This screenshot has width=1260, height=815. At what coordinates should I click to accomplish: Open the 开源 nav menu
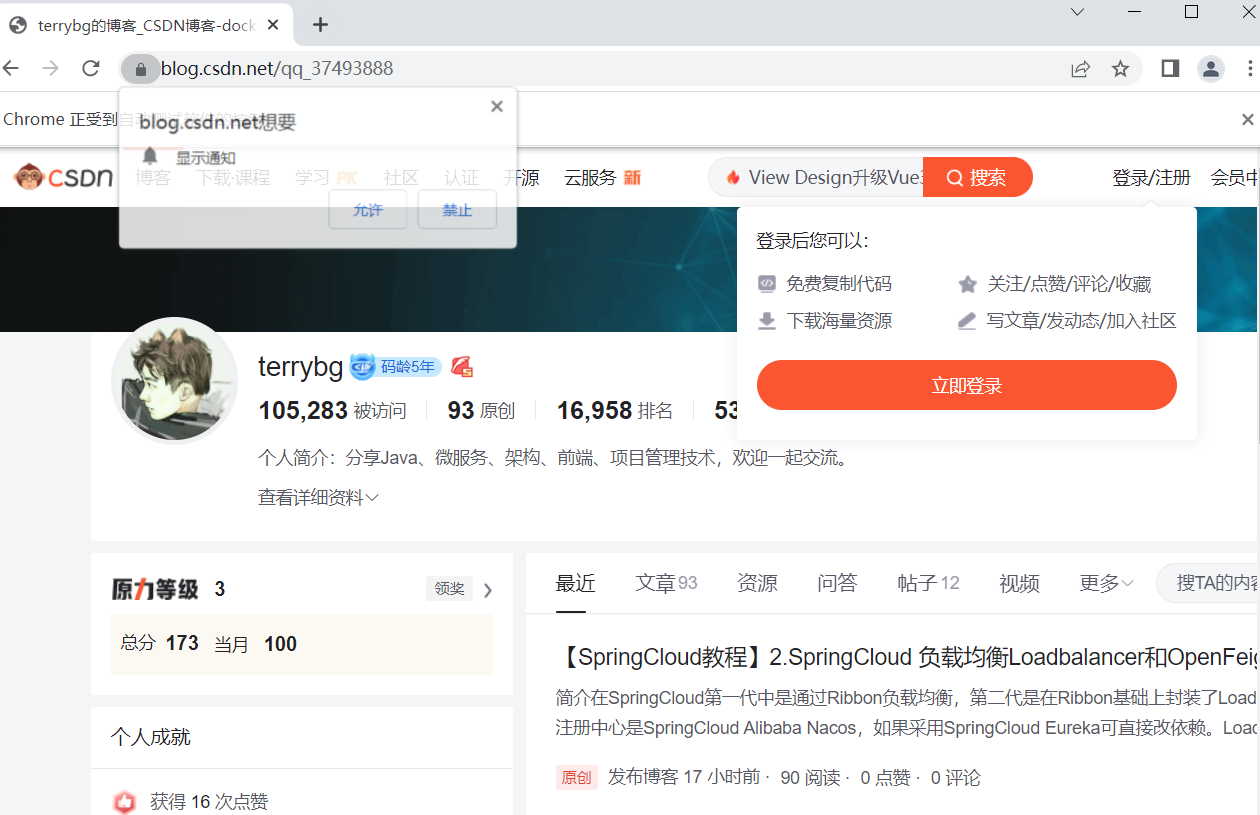coord(521,177)
